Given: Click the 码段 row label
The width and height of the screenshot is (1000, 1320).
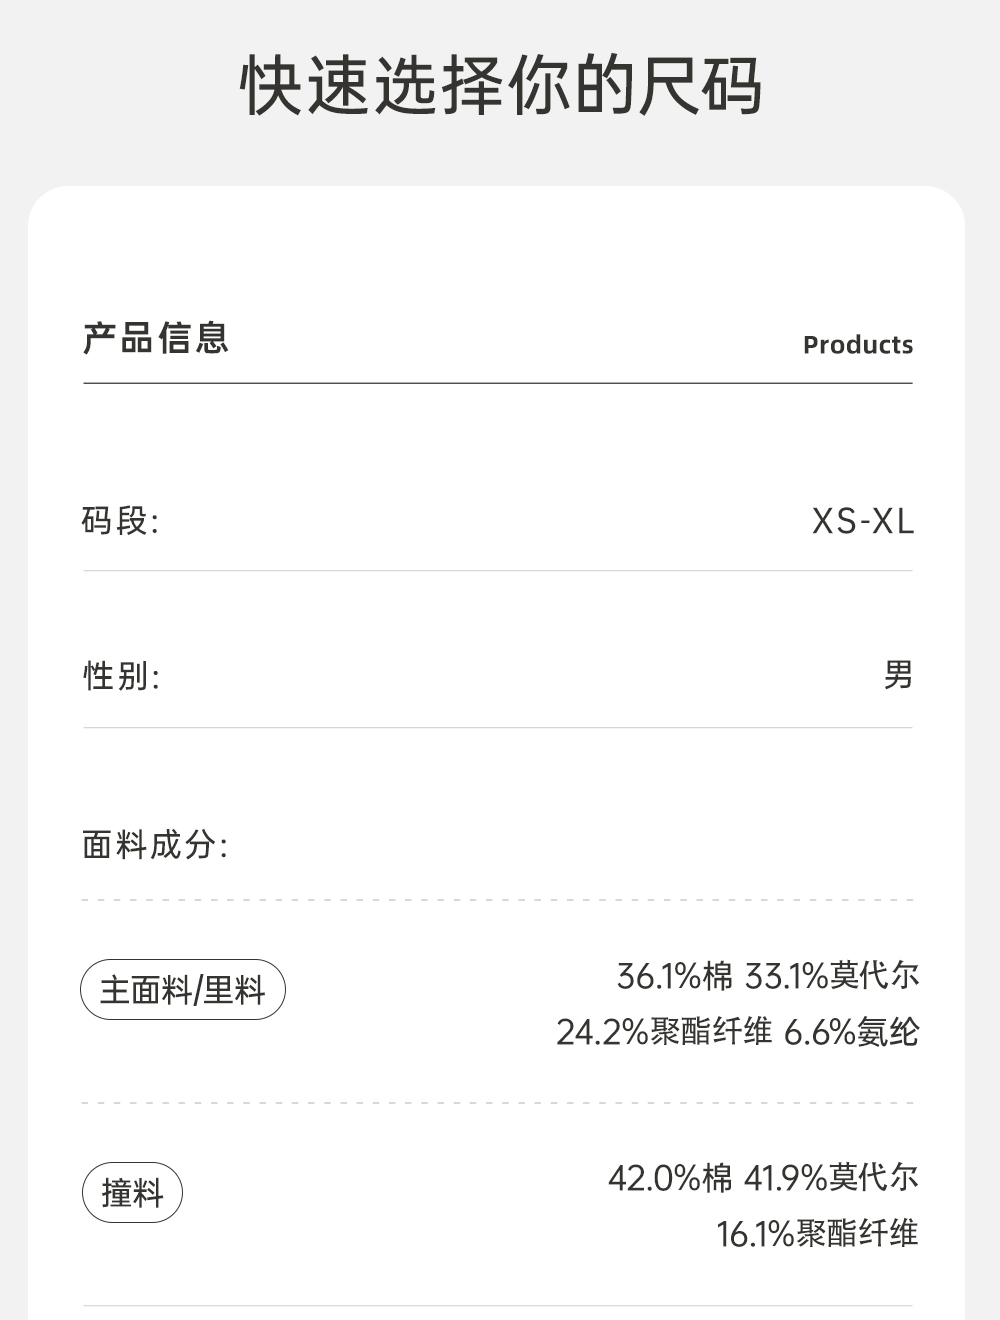Looking at the screenshot, I should pos(120,521).
